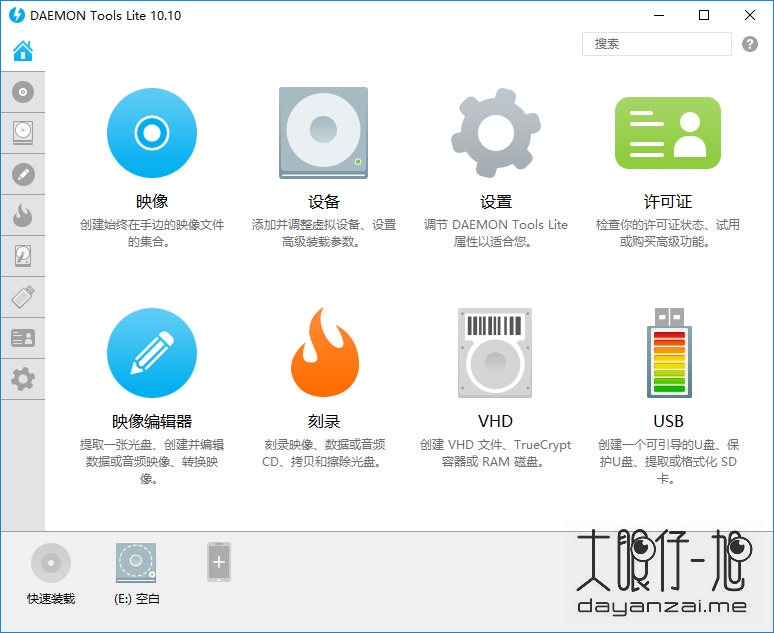Click the large 映像编辑器 pencil icon
Screen dimensions: 774x633
pyautogui.click(x=152, y=353)
